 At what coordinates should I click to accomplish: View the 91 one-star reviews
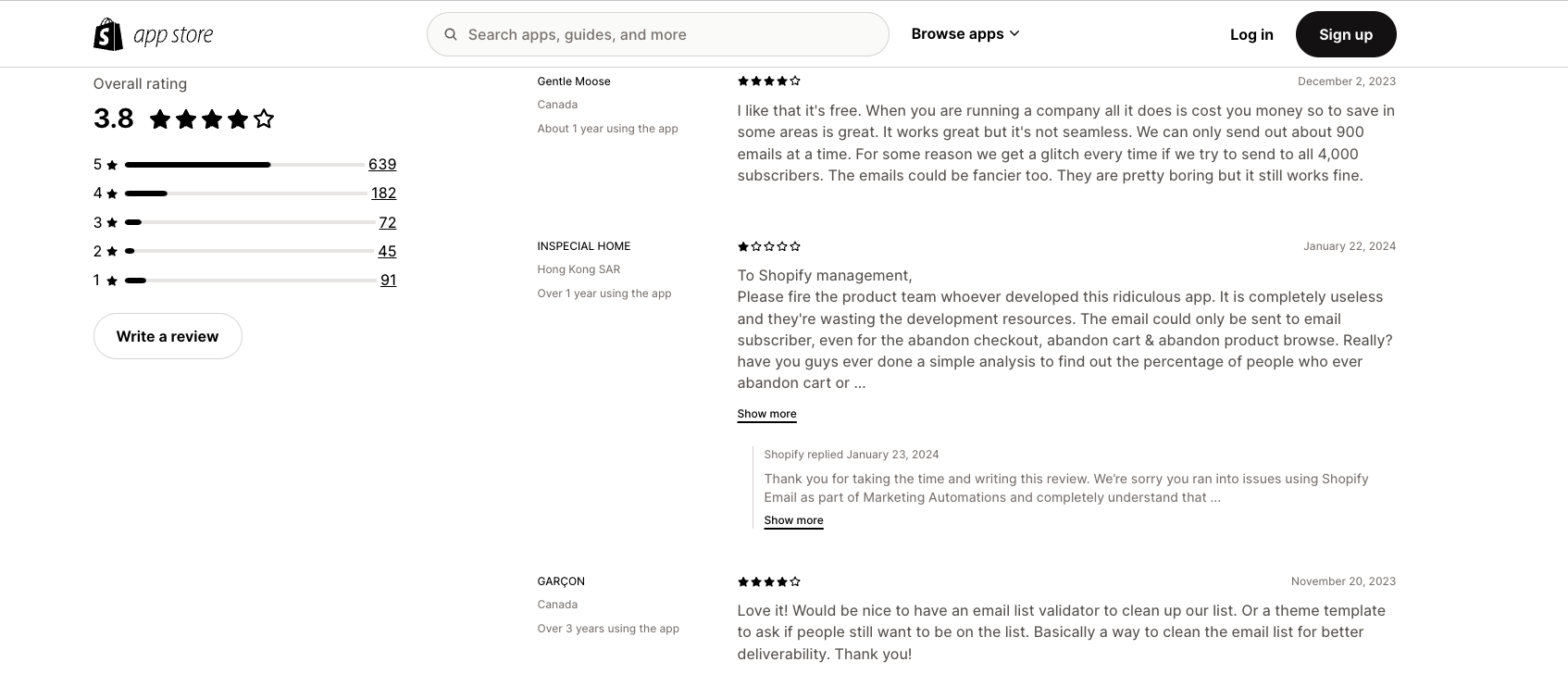(388, 280)
